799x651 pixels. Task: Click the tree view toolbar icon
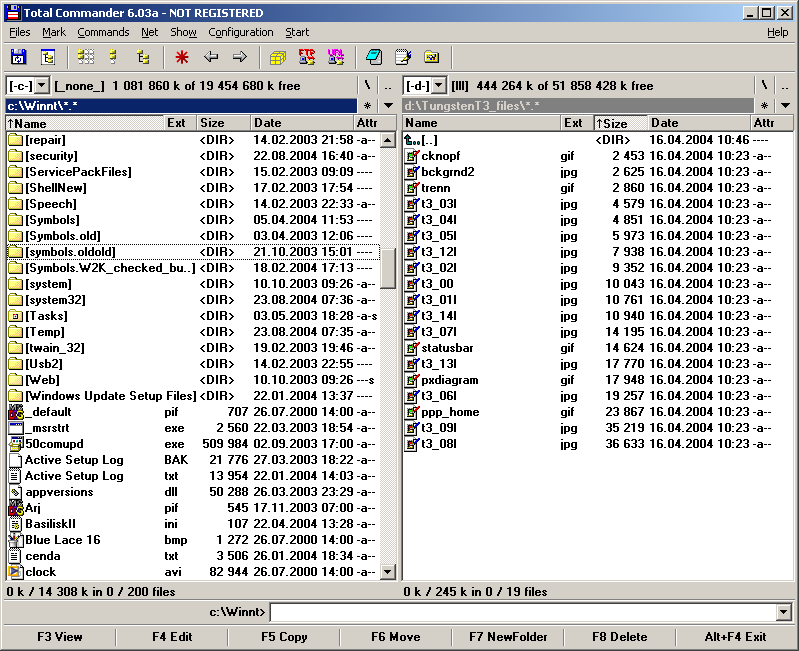[143, 57]
